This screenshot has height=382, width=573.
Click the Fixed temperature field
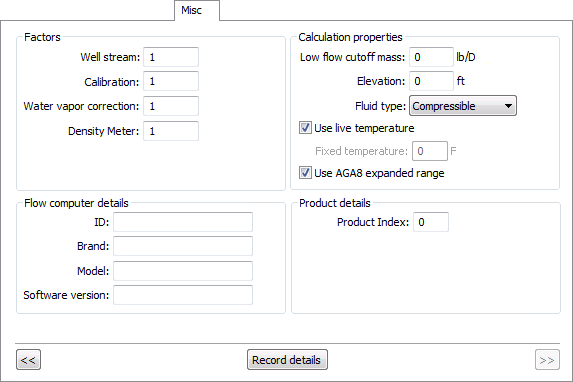pyautogui.click(x=430, y=151)
